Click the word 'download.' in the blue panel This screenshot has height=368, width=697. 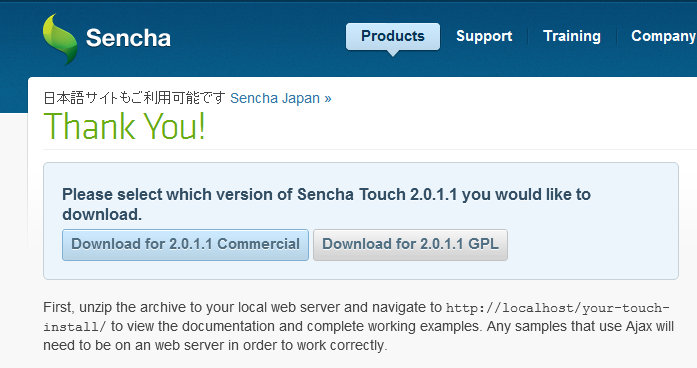[102, 215]
